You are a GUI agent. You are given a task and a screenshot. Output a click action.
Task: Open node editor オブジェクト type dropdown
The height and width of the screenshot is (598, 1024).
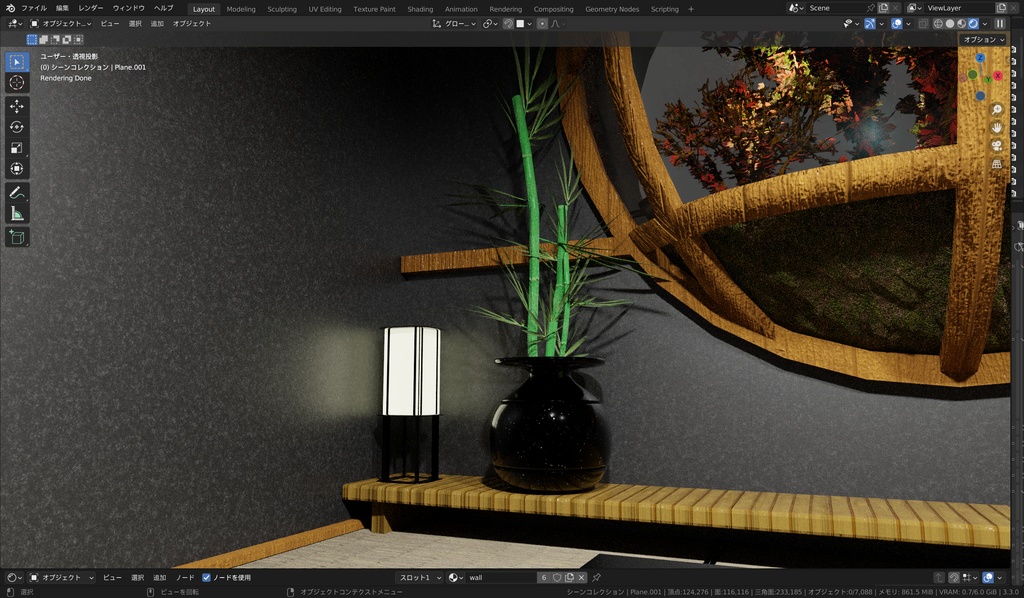click(x=61, y=578)
